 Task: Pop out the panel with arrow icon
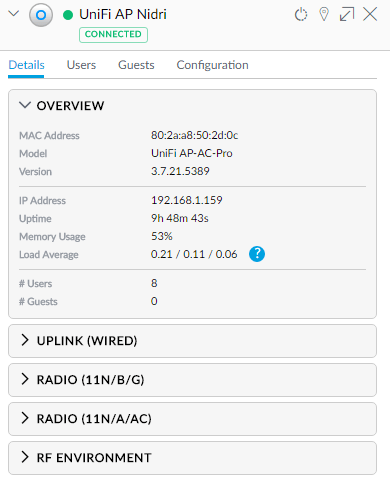(347, 14)
